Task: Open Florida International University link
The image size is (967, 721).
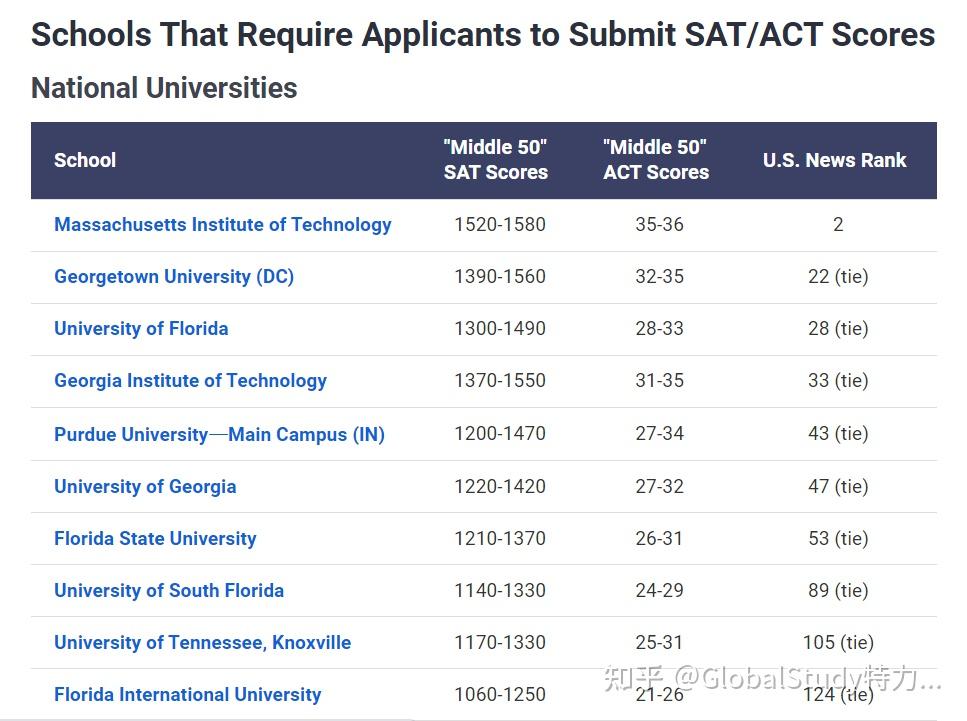Action: (x=187, y=694)
